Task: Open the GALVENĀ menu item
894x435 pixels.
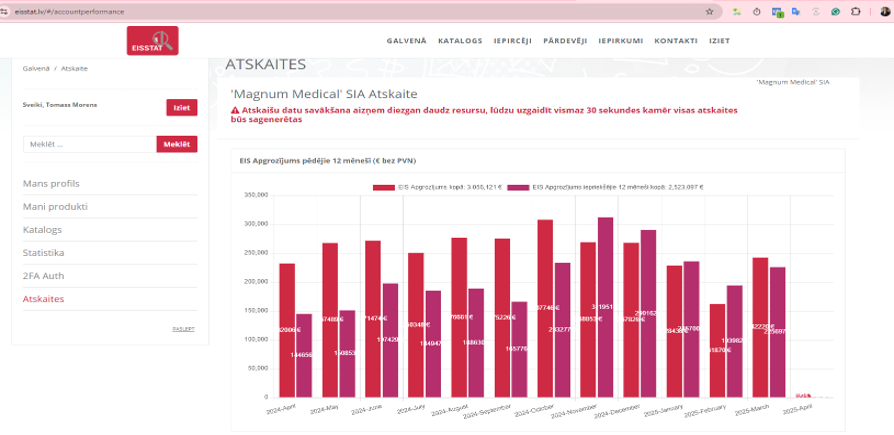Action: click(x=407, y=41)
